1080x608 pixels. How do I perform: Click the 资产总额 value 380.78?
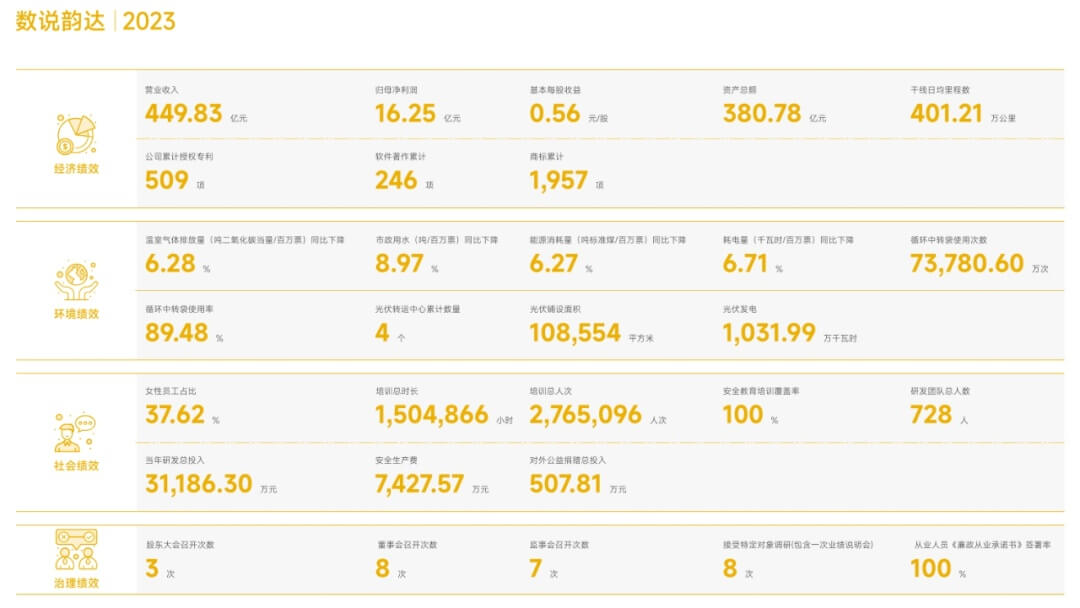761,114
